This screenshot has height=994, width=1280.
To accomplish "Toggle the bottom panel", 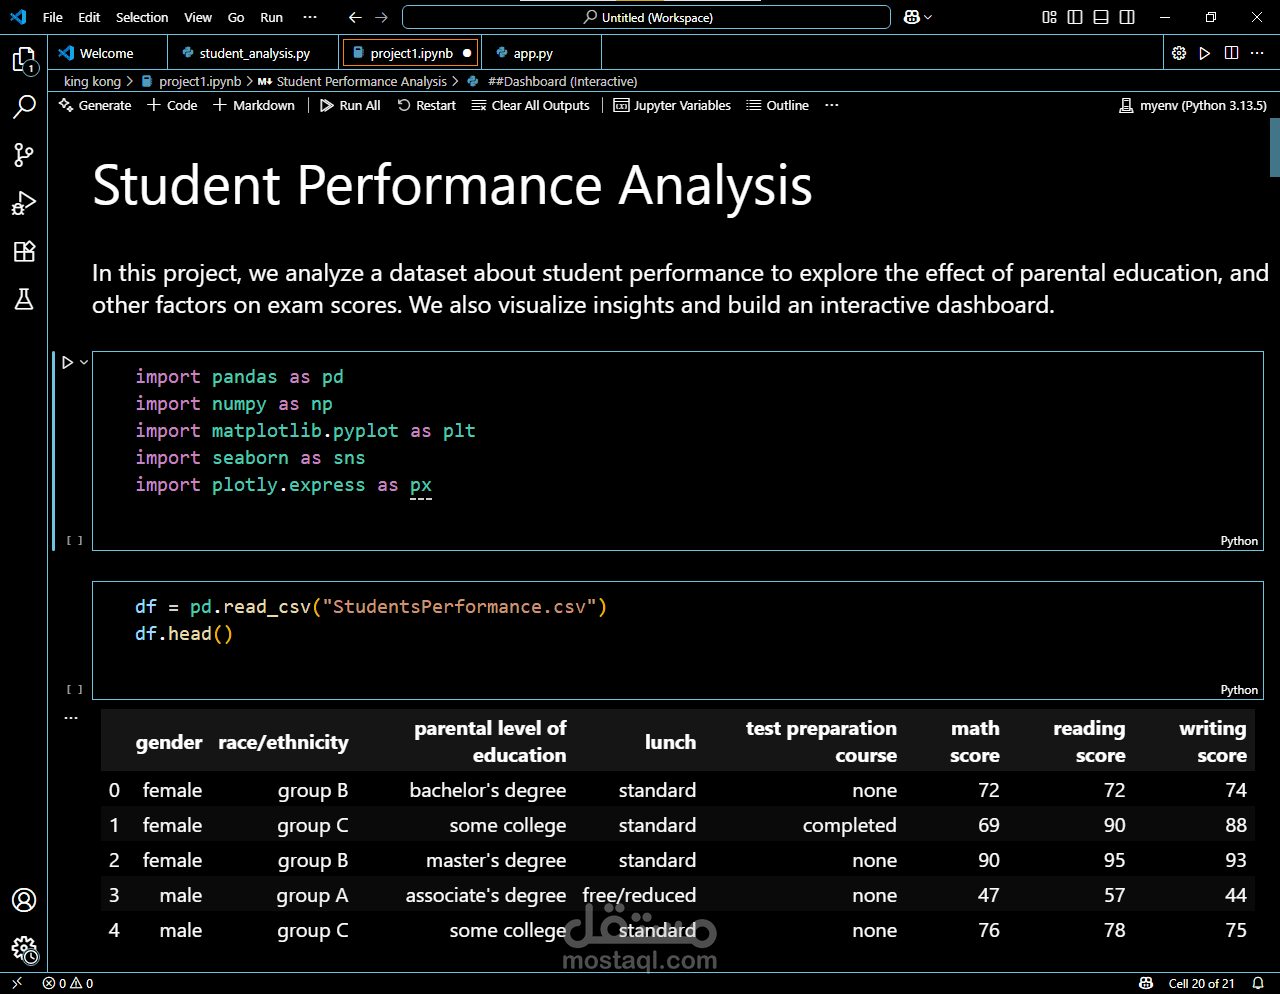I will tap(1101, 17).
